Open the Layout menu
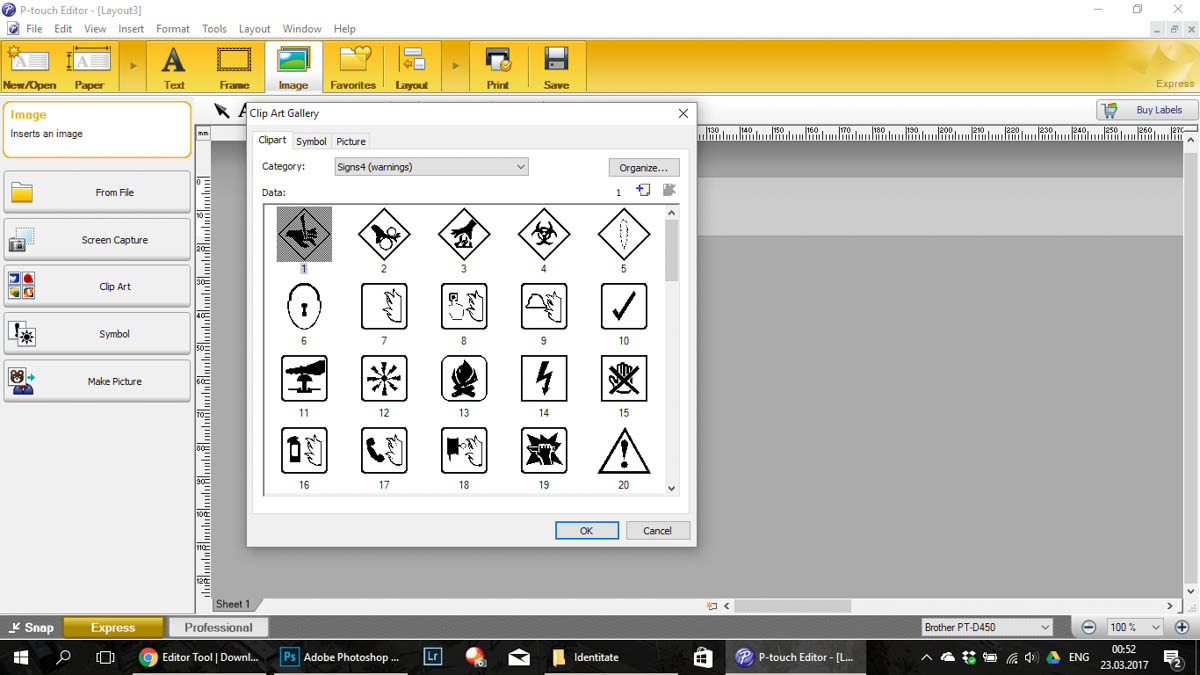Image resolution: width=1200 pixels, height=675 pixels. [254, 29]
